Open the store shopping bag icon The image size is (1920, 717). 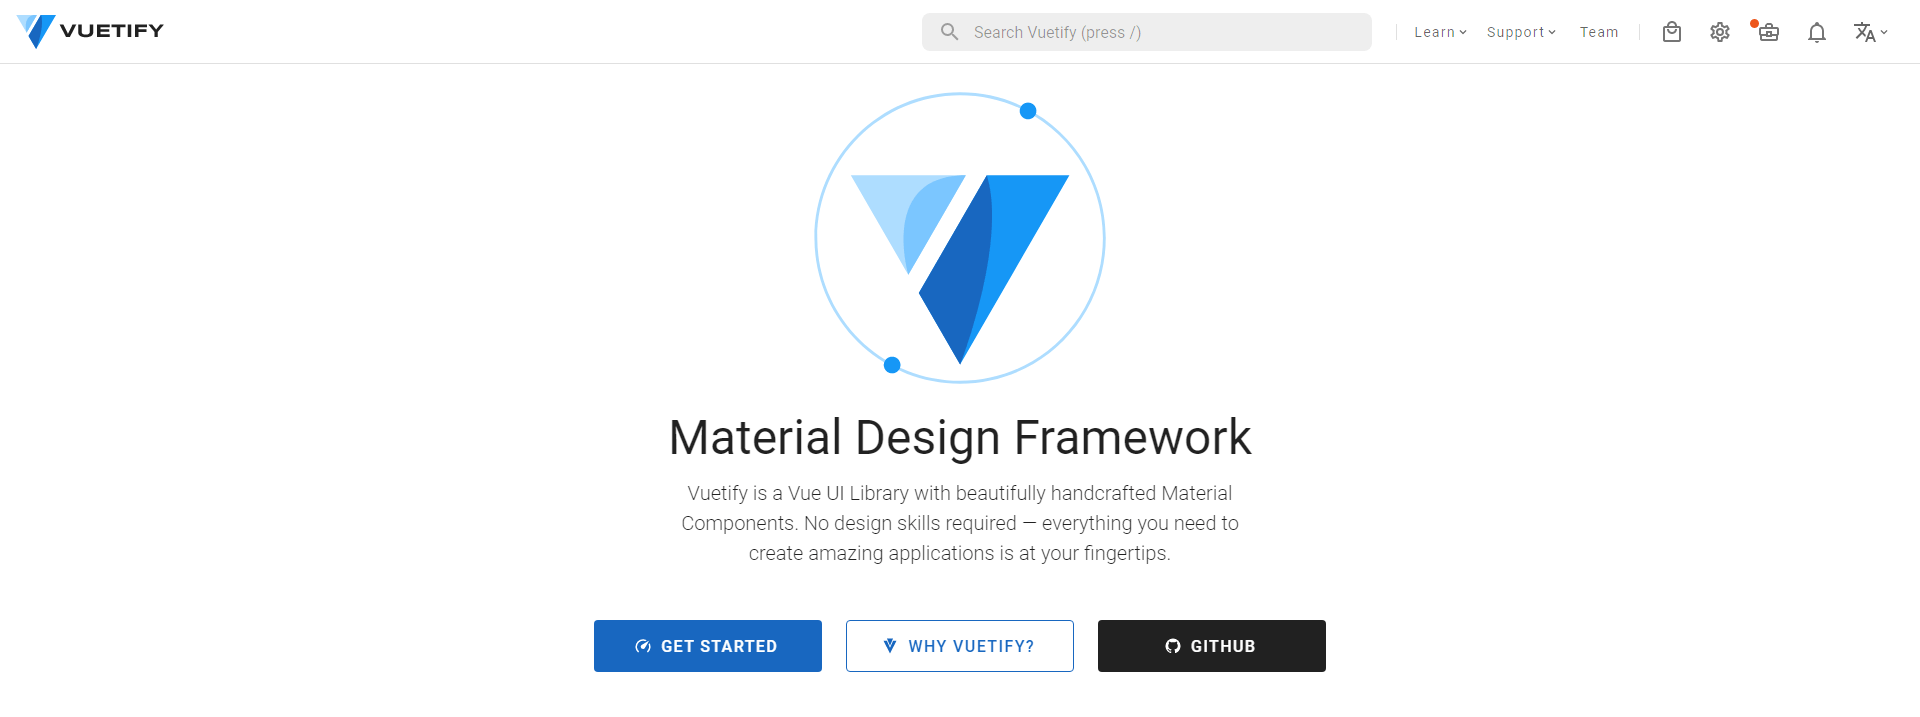1672,32
